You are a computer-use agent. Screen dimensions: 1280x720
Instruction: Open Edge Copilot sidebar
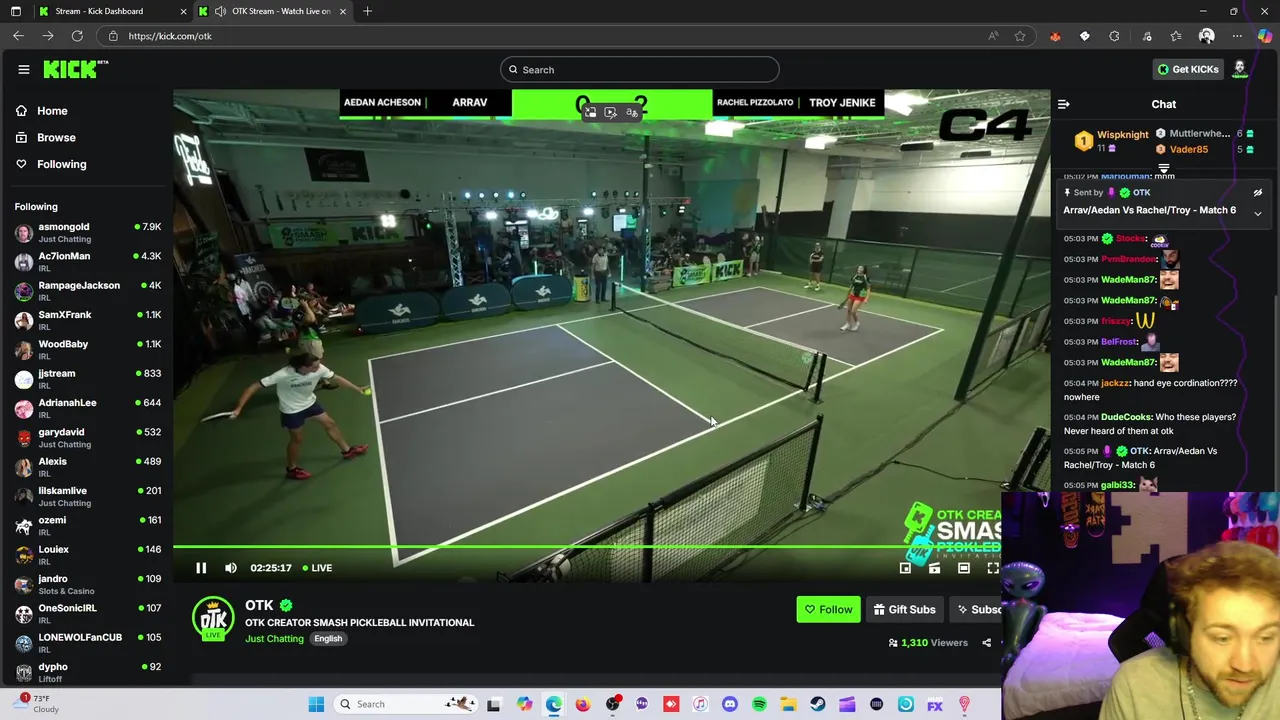1265,36
